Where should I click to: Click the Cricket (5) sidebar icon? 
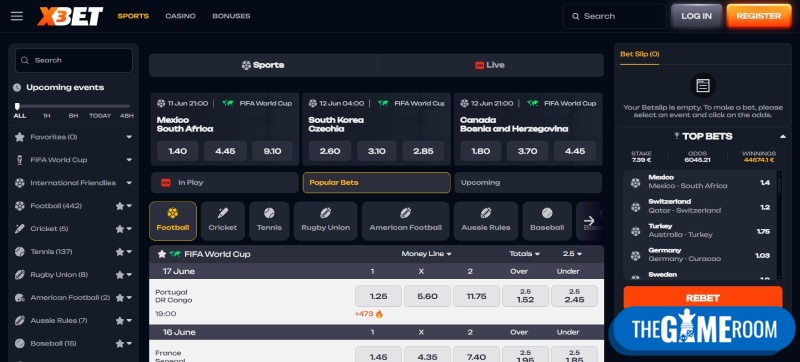click(x=20, y=229)
